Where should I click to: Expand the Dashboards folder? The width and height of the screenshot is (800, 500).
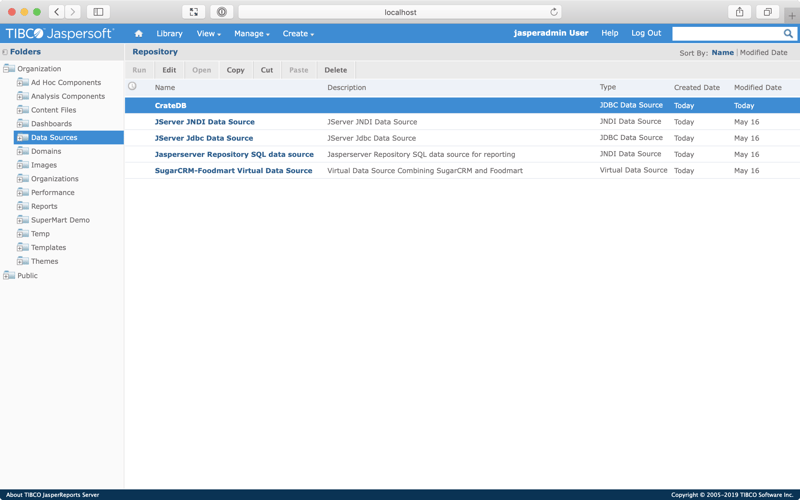coord(22,123)
